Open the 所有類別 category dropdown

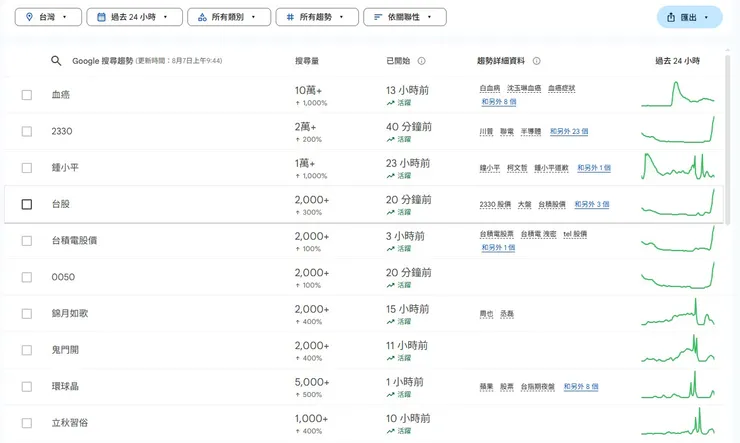[x=229, y=17]
